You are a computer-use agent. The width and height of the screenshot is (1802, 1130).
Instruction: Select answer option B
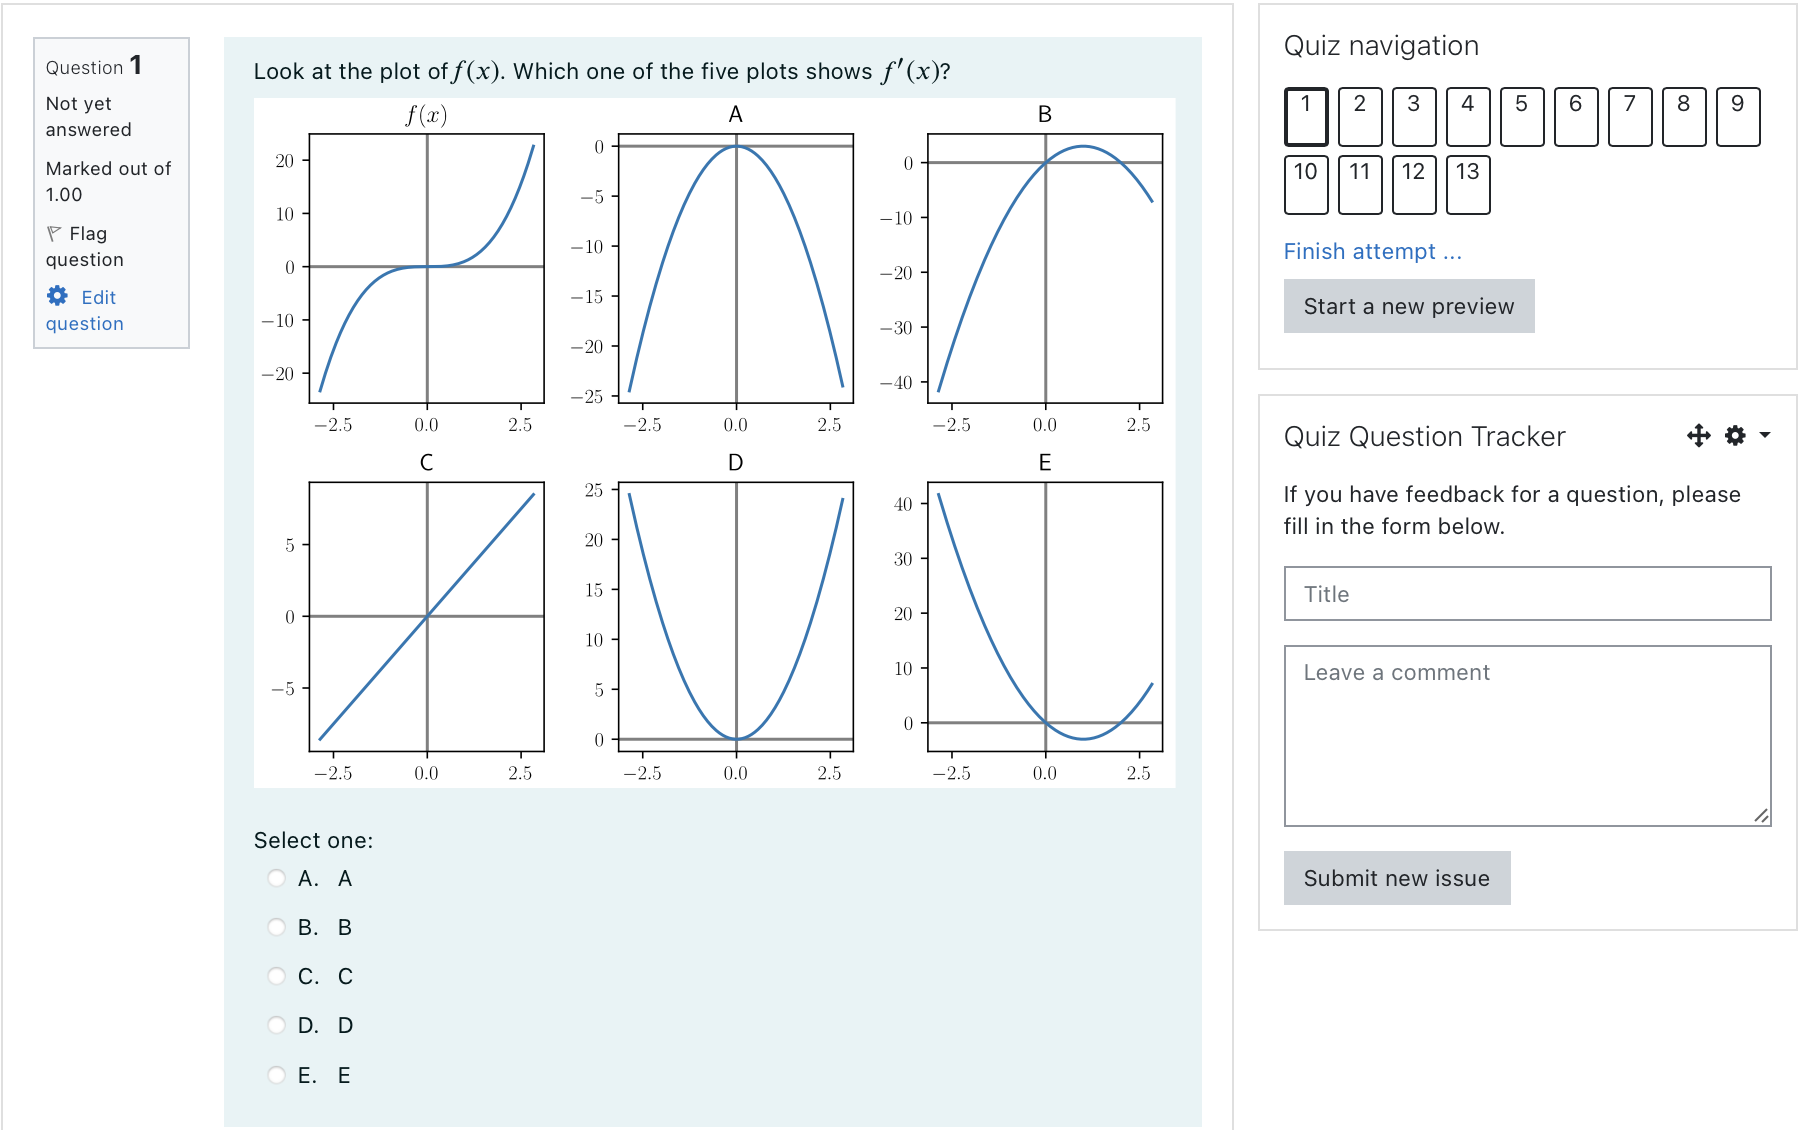pos(277,927)
